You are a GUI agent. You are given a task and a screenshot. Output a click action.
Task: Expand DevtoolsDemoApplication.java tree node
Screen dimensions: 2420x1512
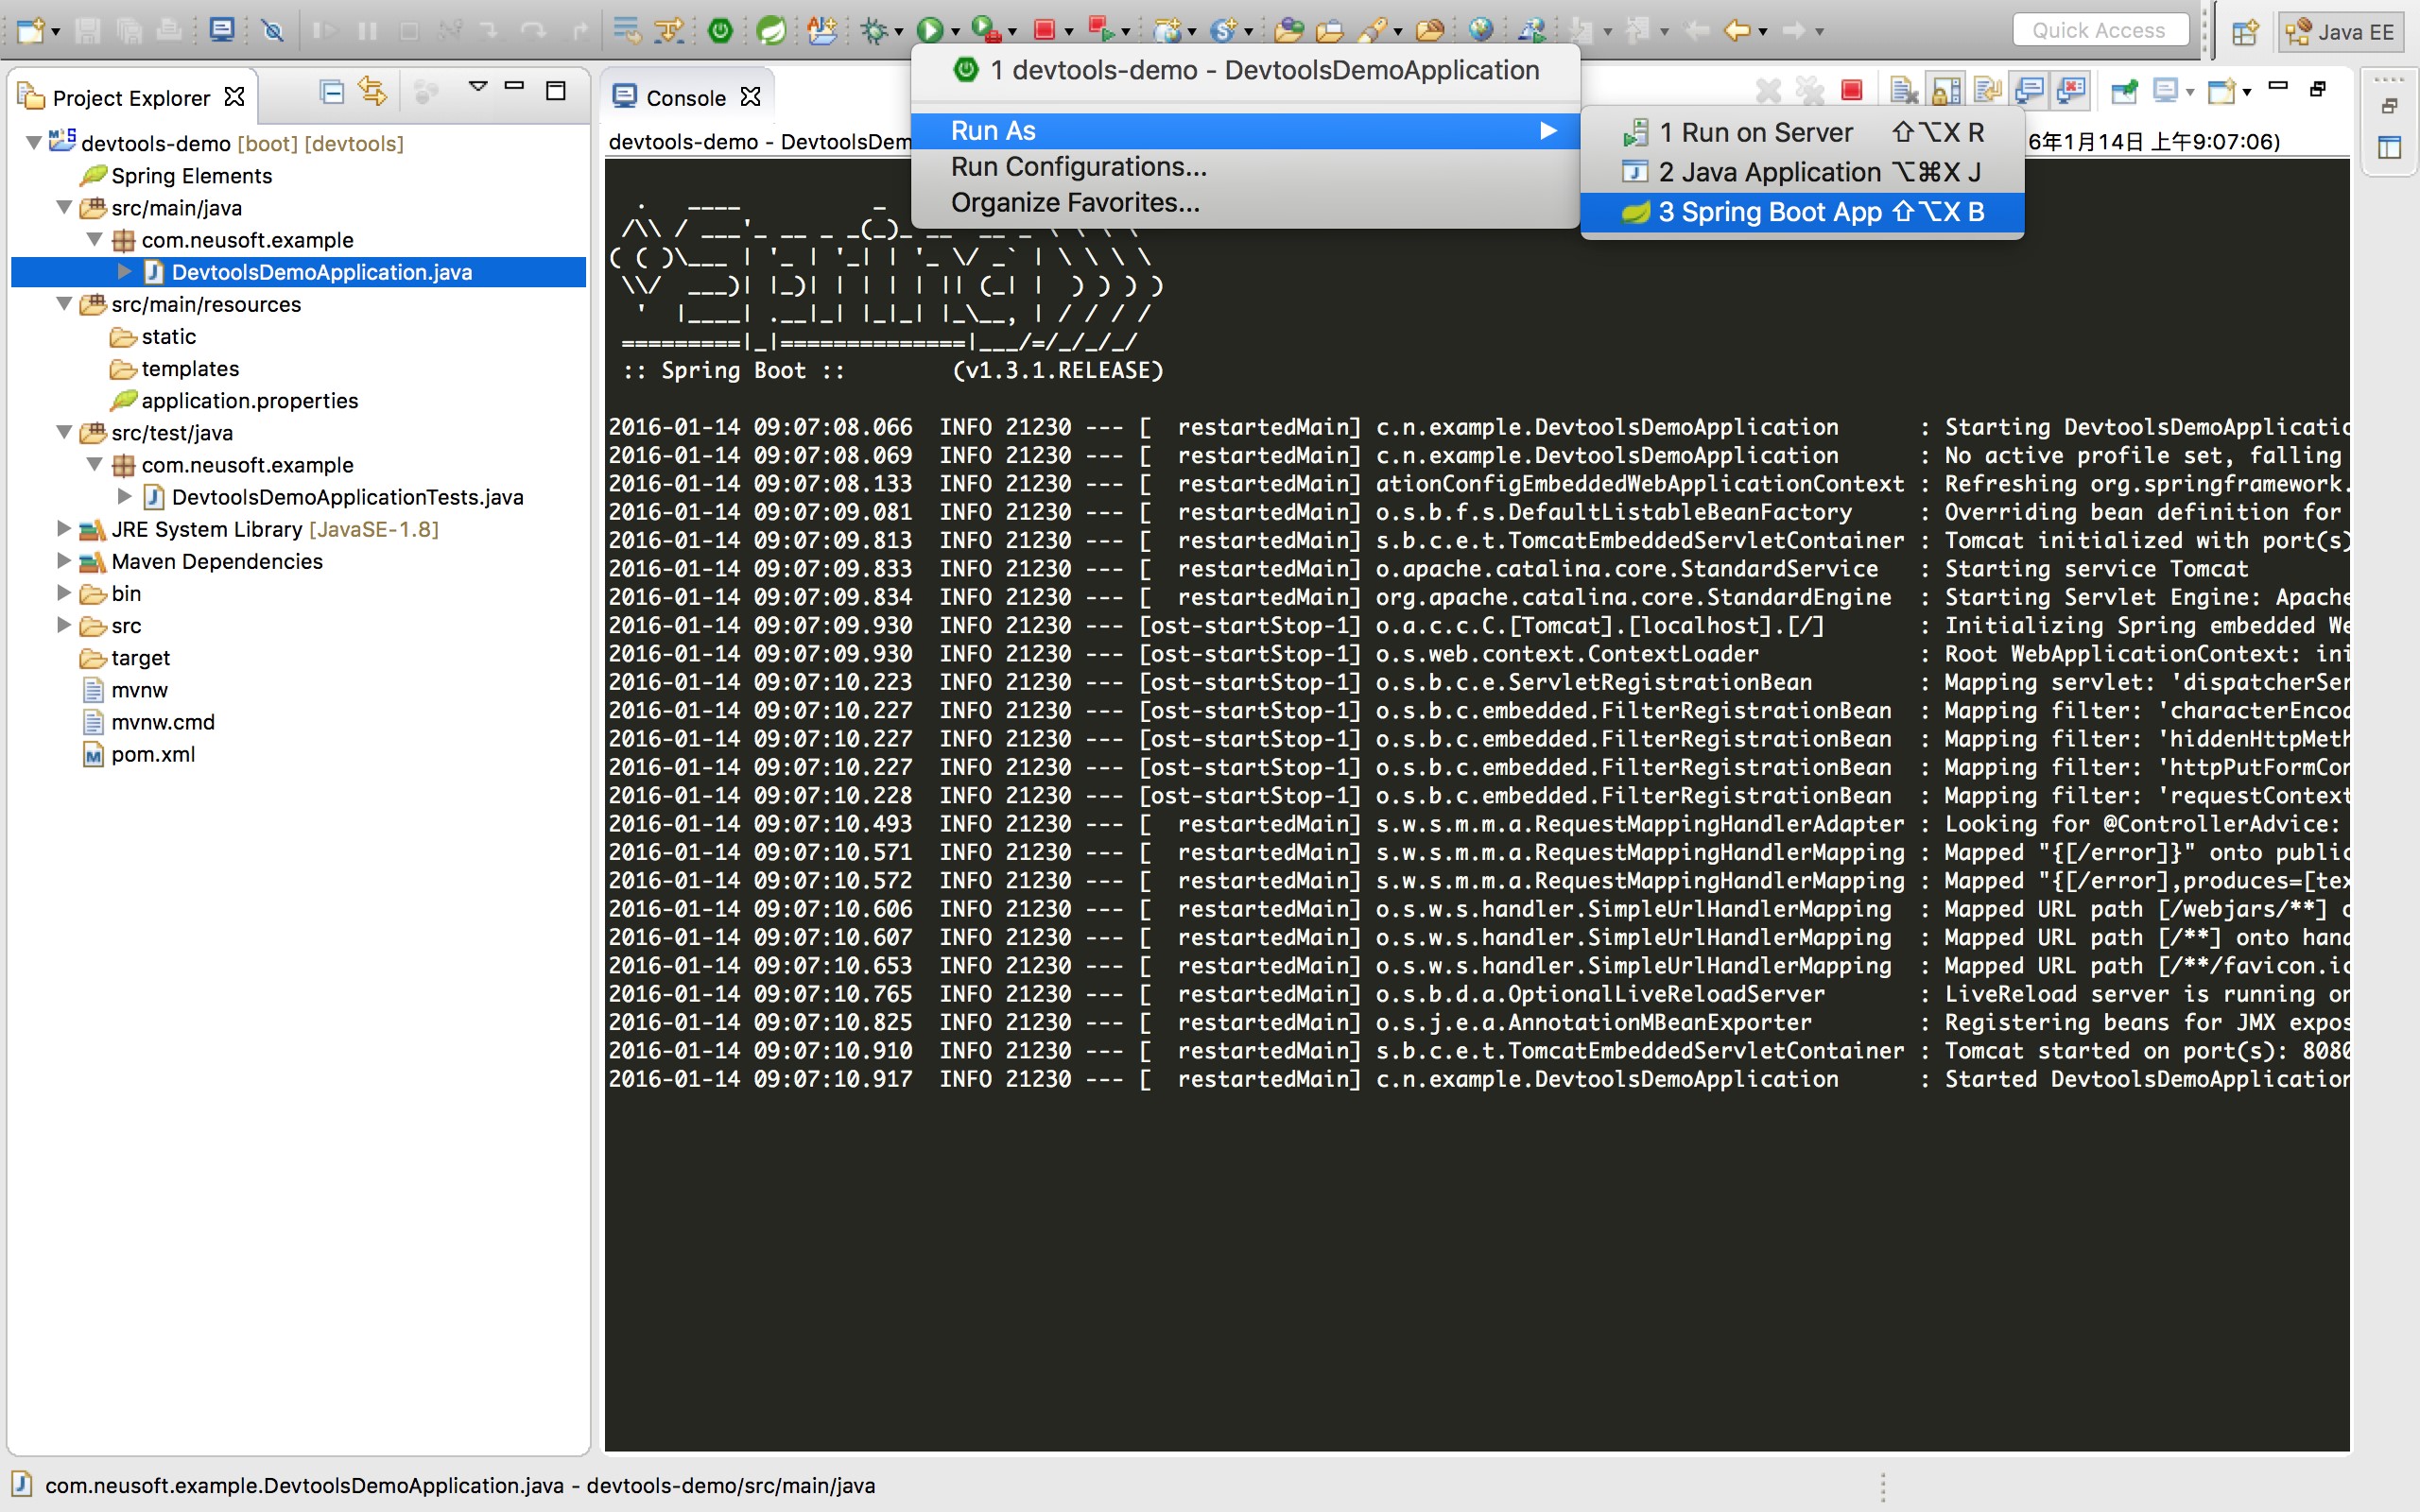pyautogui.click(x=125, y=271)
